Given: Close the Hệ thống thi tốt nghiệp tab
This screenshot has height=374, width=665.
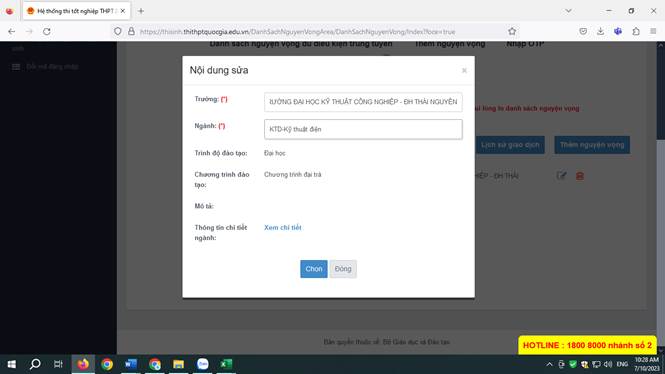Looking at the screenshot, I should (x=123, y=11).
